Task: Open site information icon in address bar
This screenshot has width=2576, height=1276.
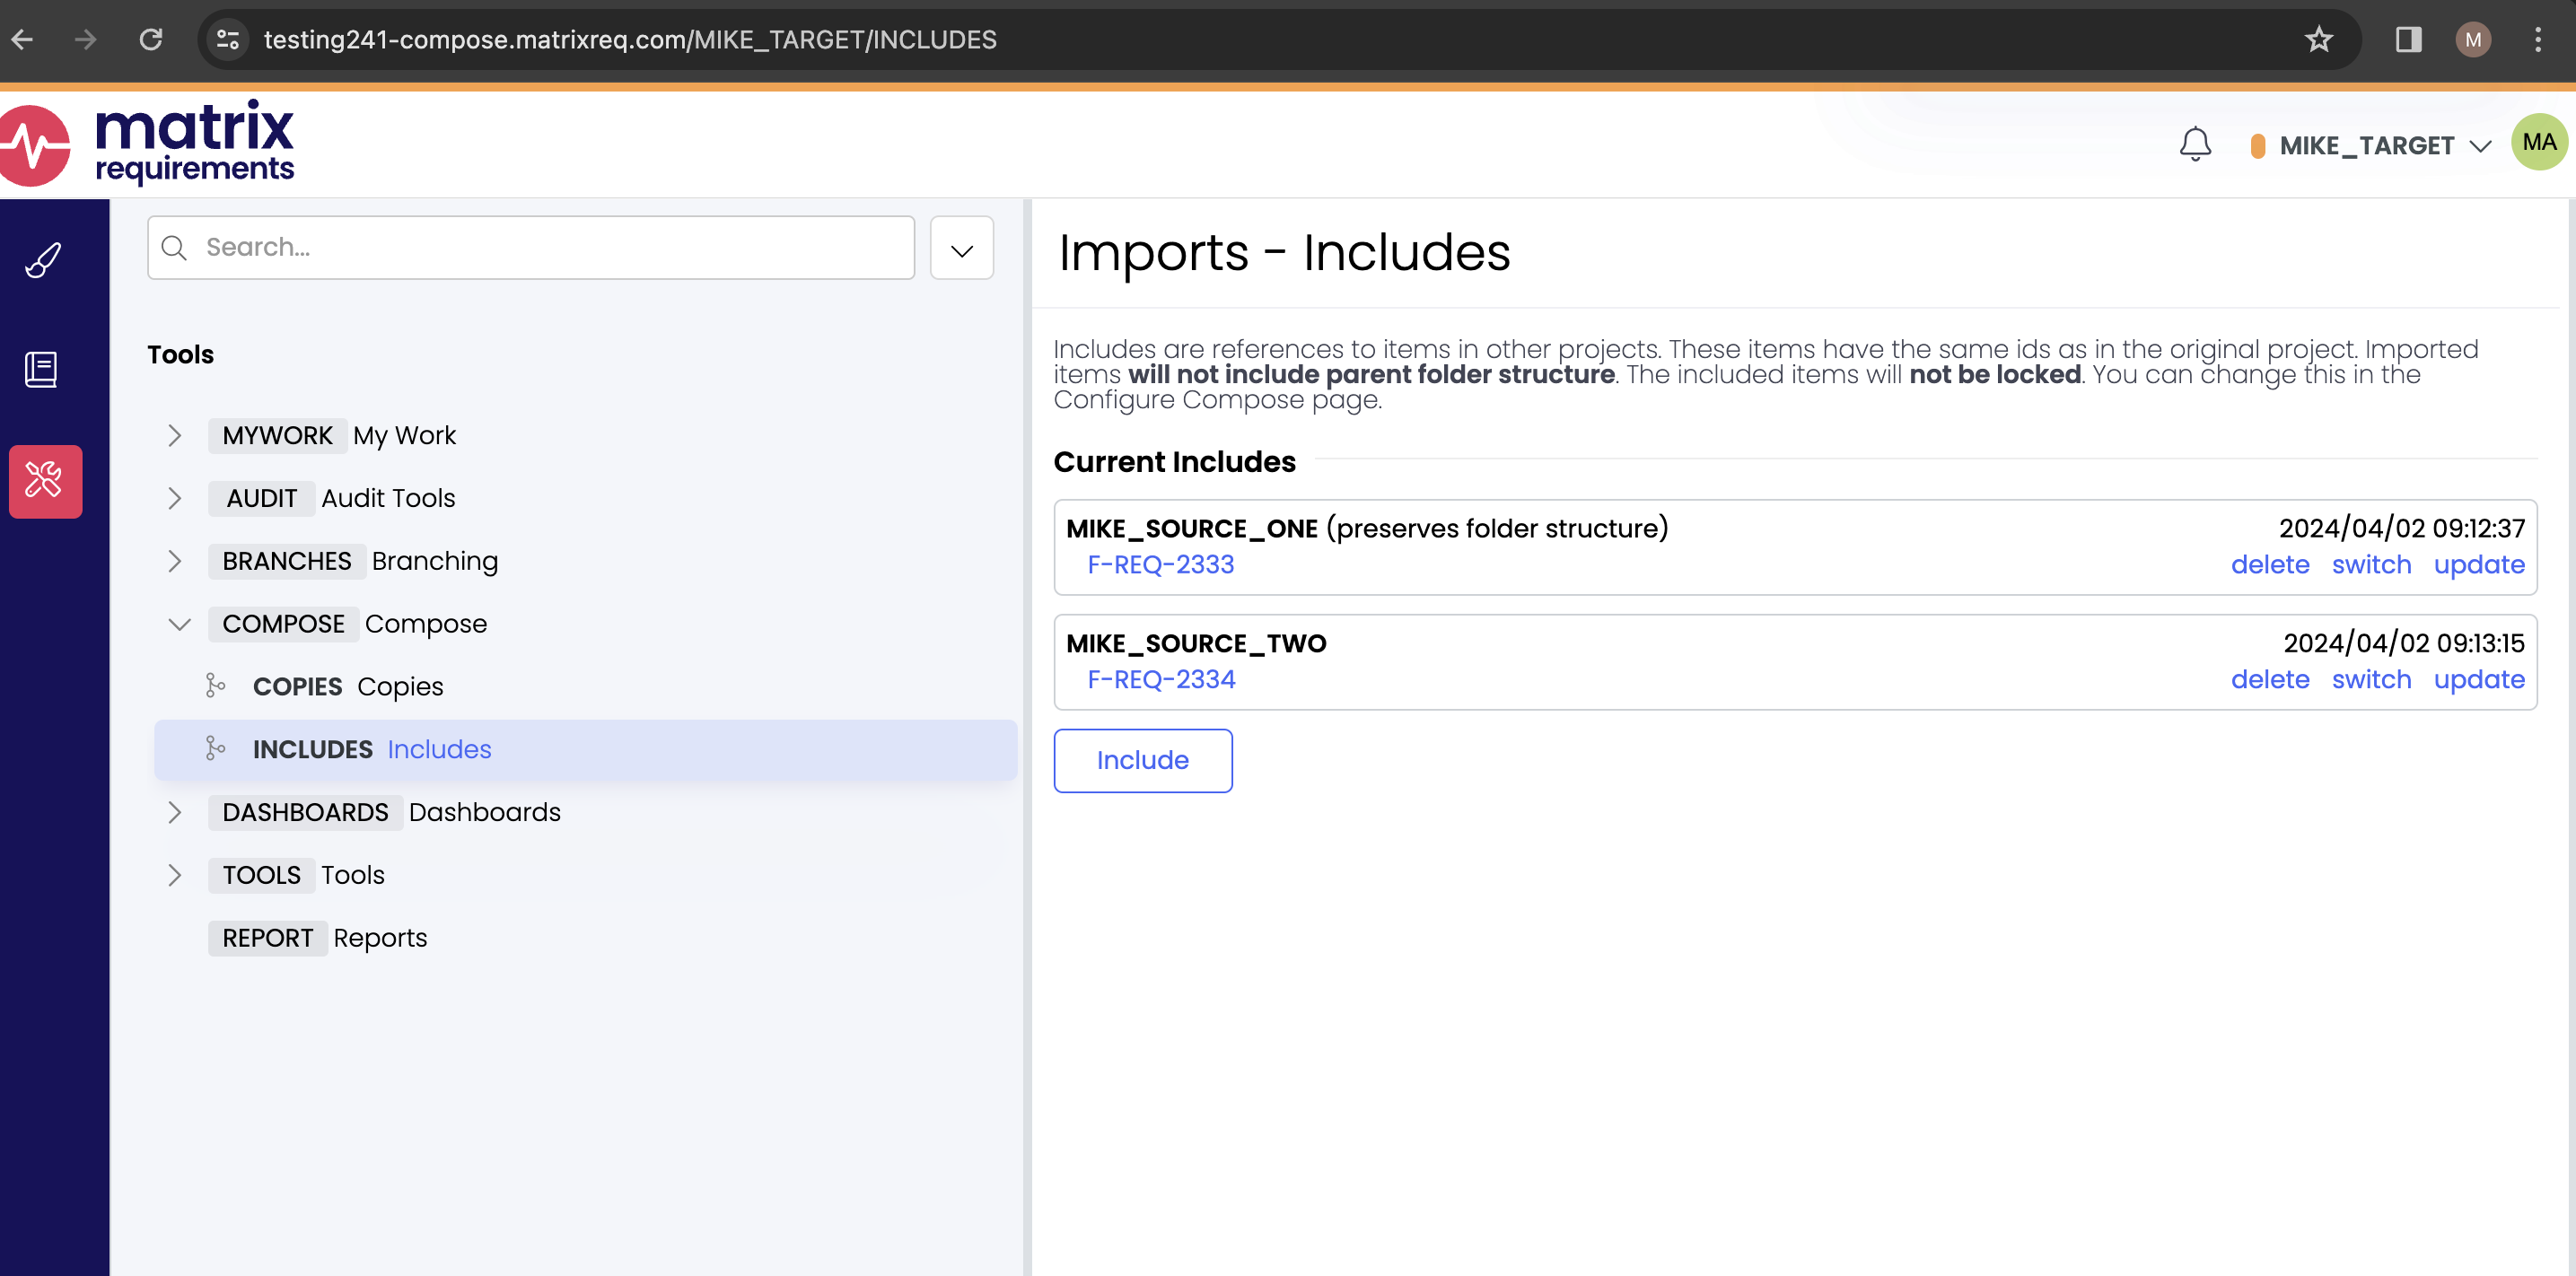Action: (228, 39)
